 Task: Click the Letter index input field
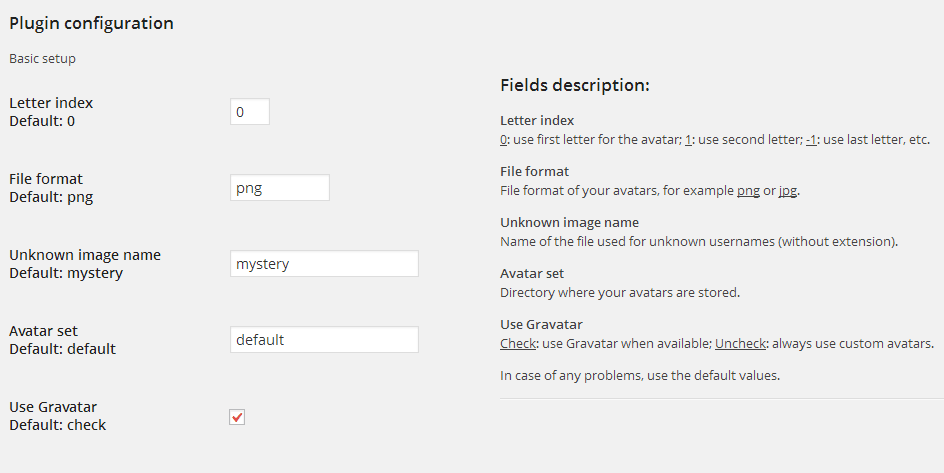coord(249,112)
